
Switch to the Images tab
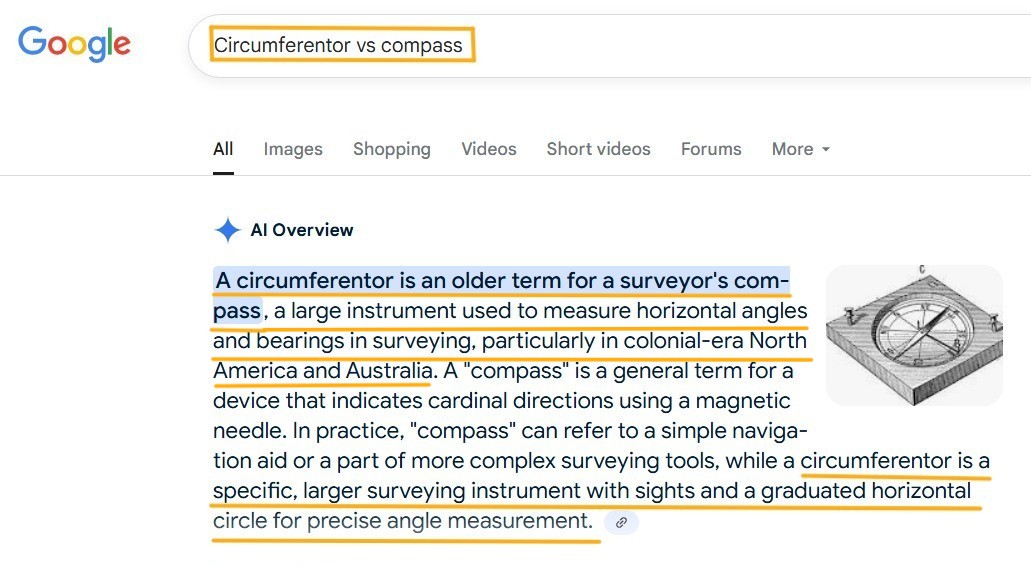pos(293,149)
